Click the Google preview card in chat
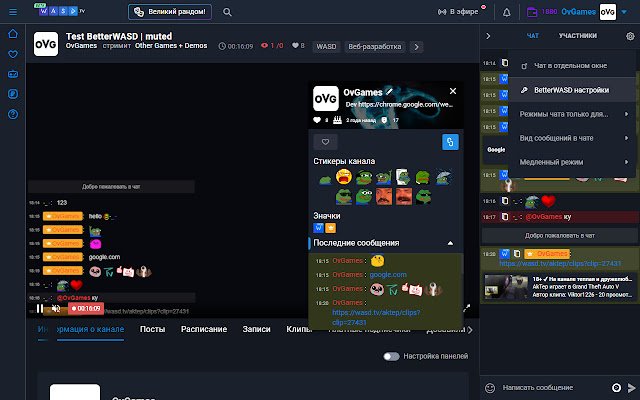640x400 pixels. [x=495, y=150]
